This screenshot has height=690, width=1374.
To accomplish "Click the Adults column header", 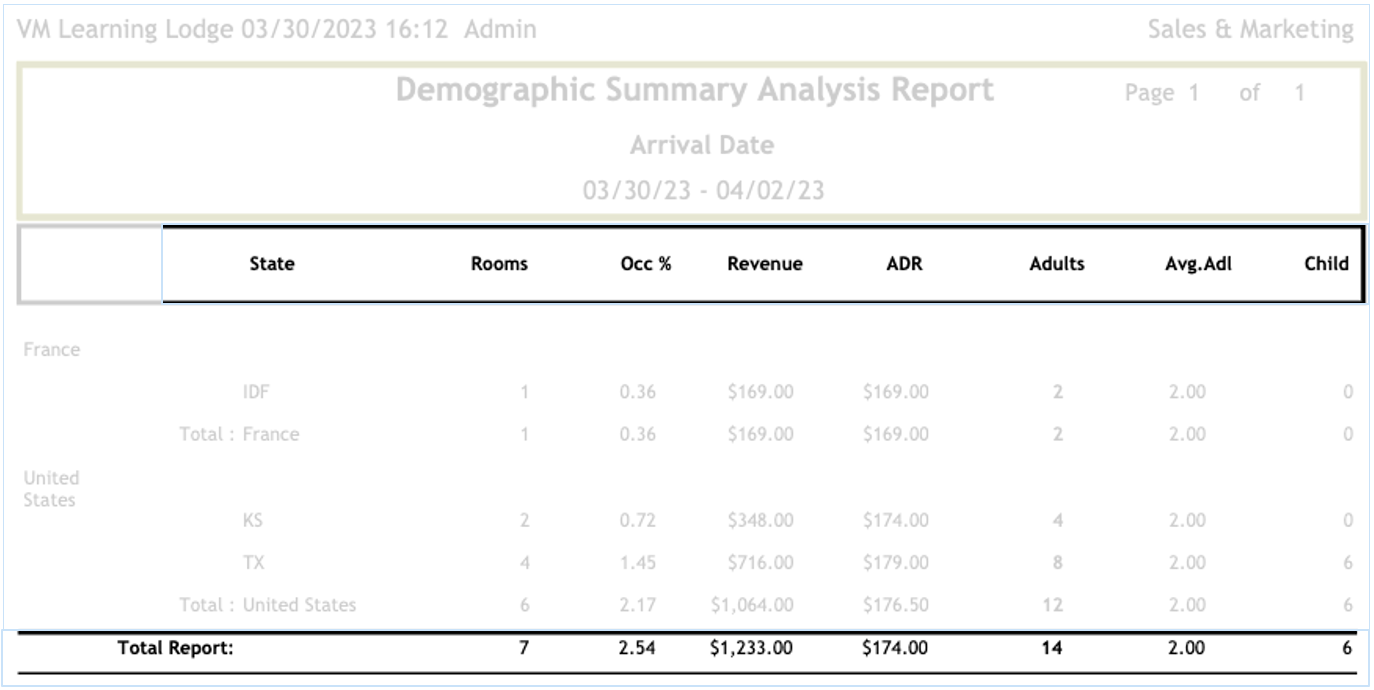I will [x=1057, y=264].
